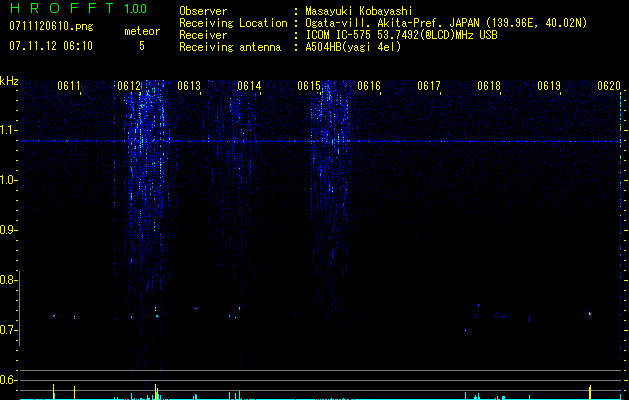
Task: Click the 0614 time marker
Action: tap(249, 86)
